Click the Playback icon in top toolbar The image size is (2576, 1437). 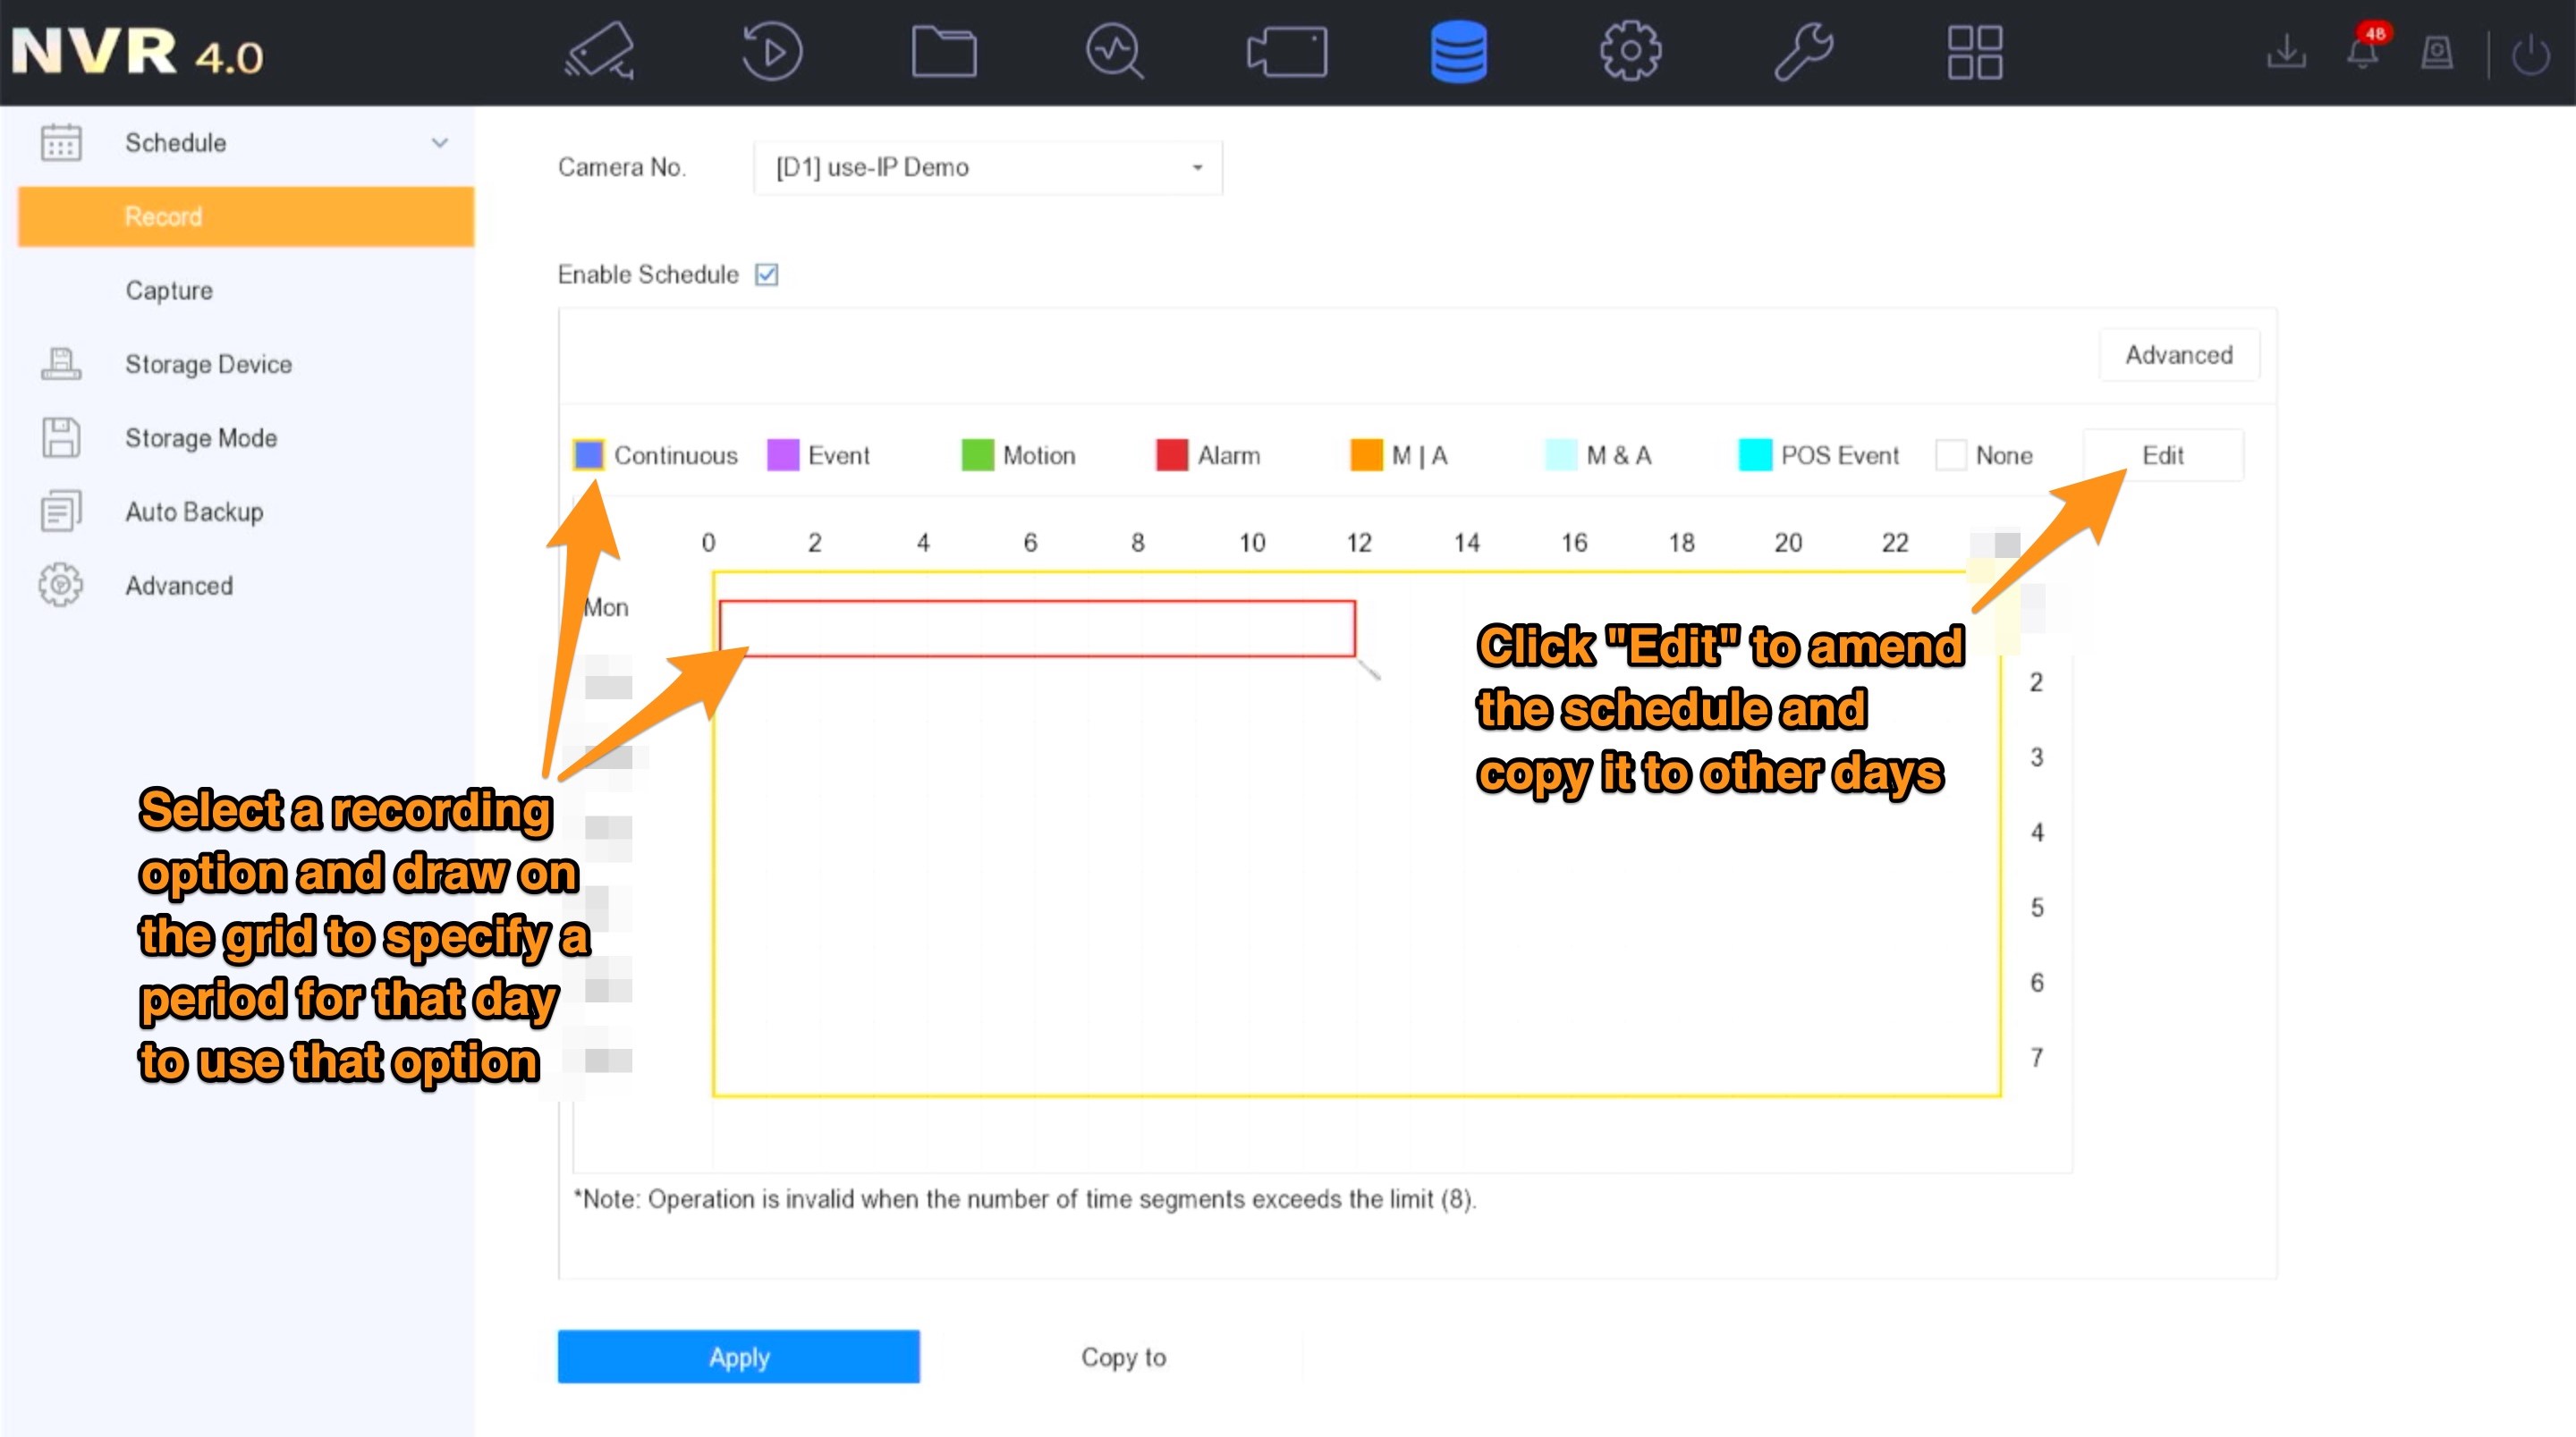click(x=773, y=53)
